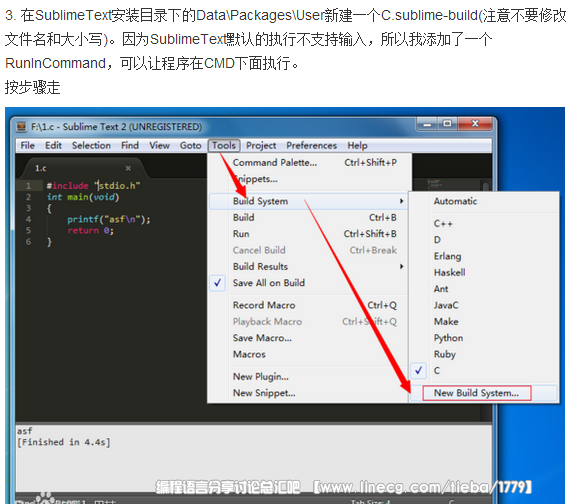Close the 1.c tab
The height and width of the screenshot is (504, 582).
point(128,168)
